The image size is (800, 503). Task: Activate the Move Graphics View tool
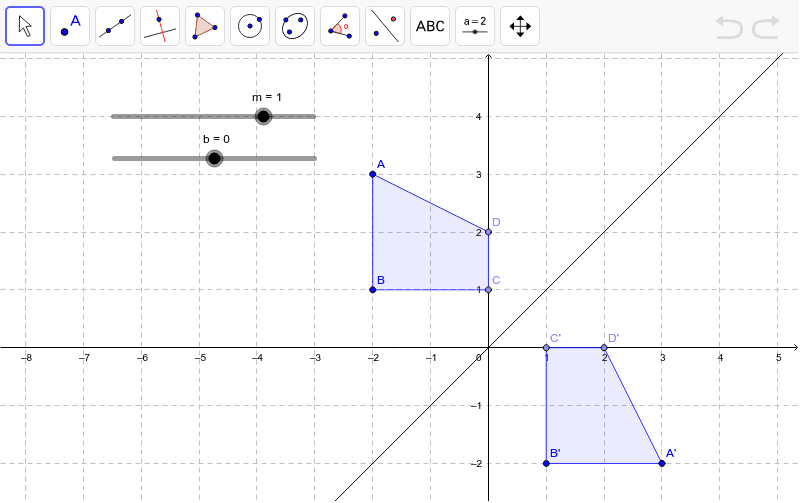[x=520, y=26]
